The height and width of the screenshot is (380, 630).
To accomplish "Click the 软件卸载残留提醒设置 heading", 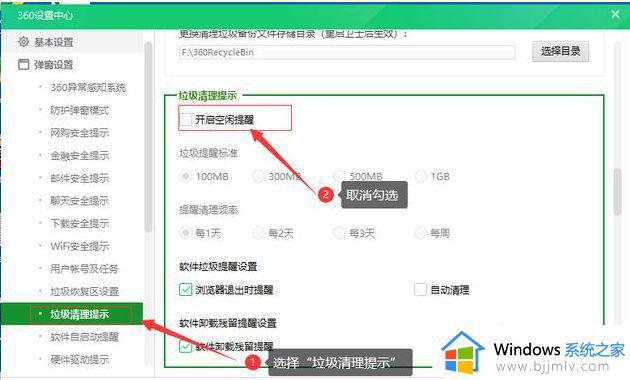I will tap(228, 323).
